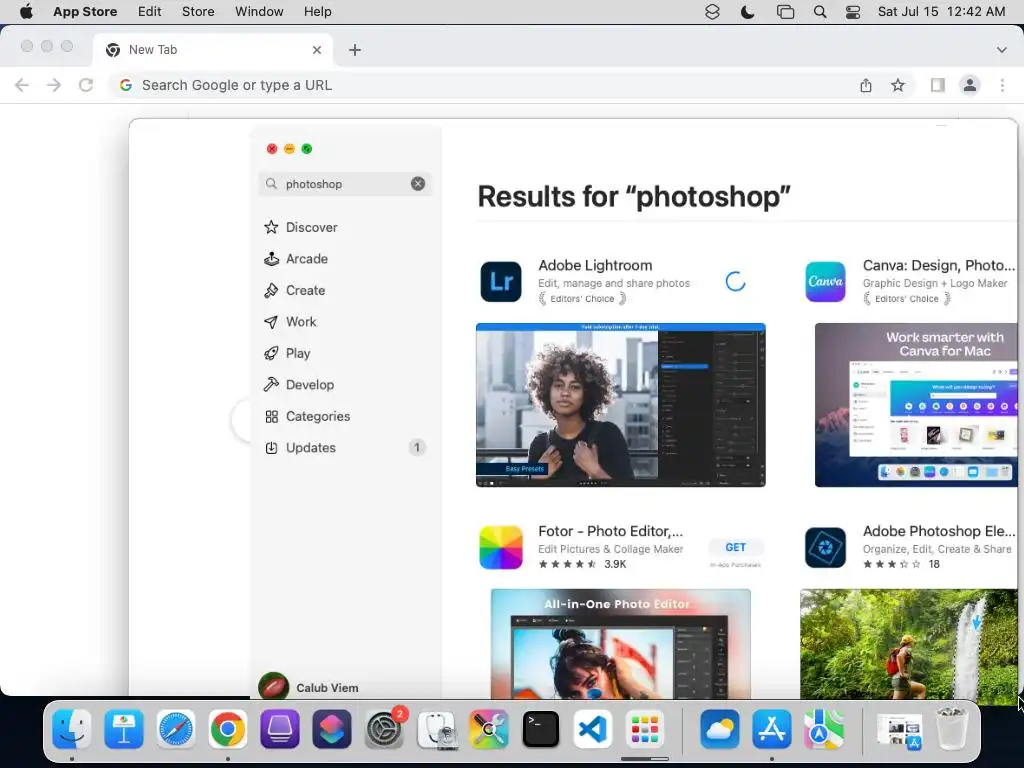The image size is (1024, 768).
Task: Open the Edit menu
Action: [x=150, y=12]
